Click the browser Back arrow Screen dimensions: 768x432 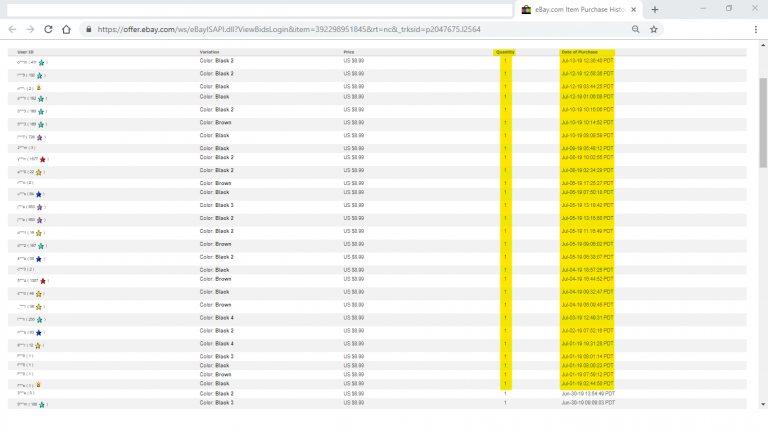(x=11, y=29)
